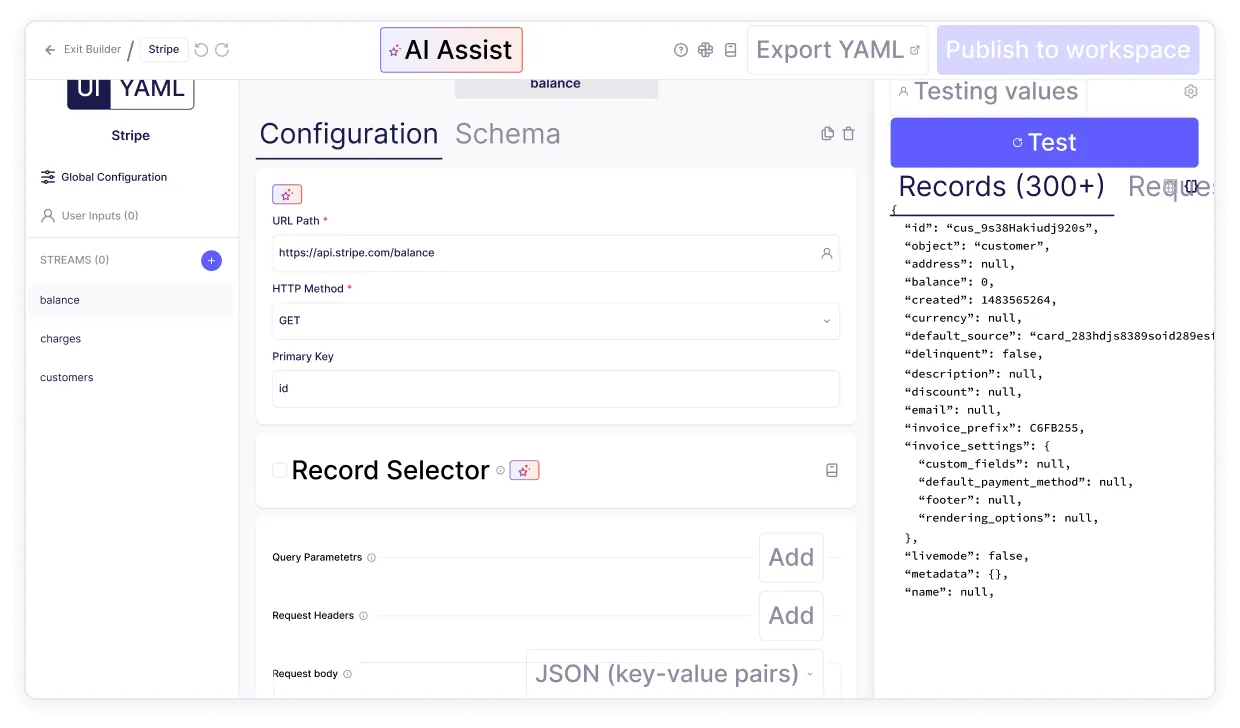Open Global Configuration
1240x728 pixels.
[x=104, y=177]
